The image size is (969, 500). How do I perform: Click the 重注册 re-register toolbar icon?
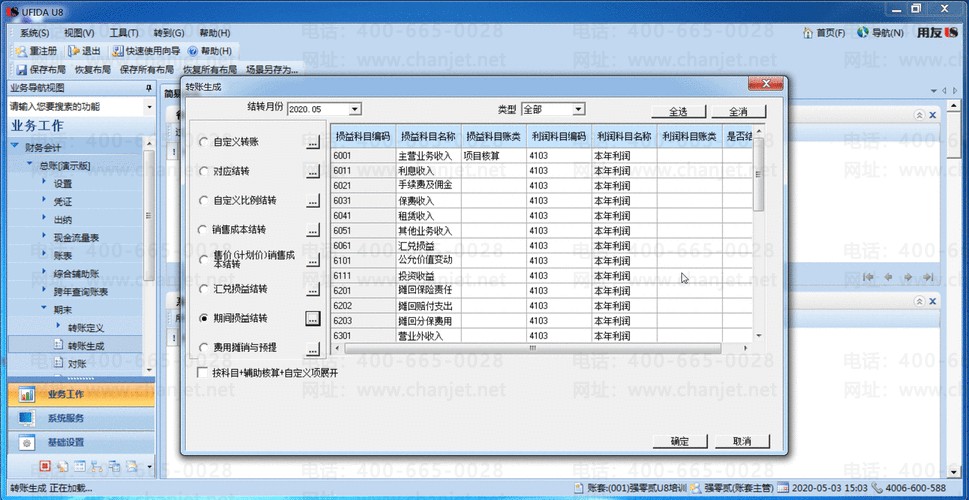(22, 51)
